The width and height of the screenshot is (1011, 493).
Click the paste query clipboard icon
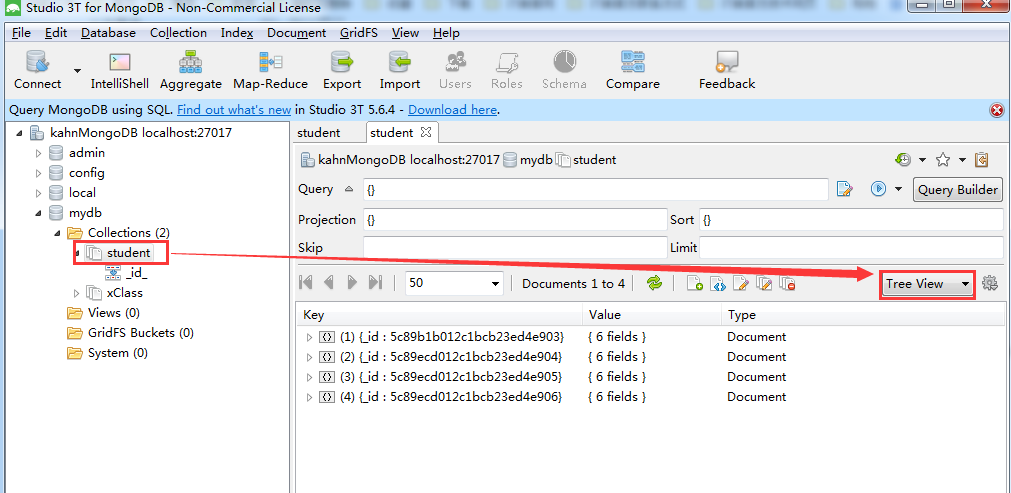click(x=982, y=159)
